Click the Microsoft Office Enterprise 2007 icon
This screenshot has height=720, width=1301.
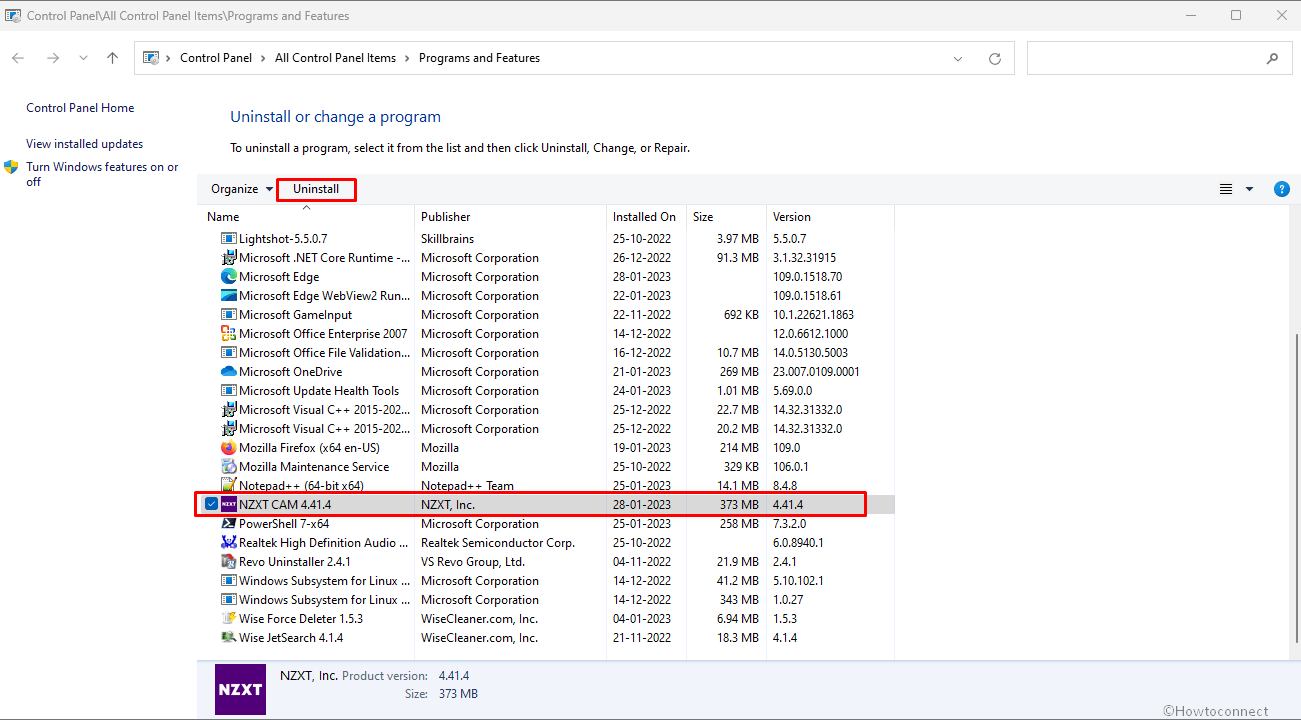coord(229,334)
